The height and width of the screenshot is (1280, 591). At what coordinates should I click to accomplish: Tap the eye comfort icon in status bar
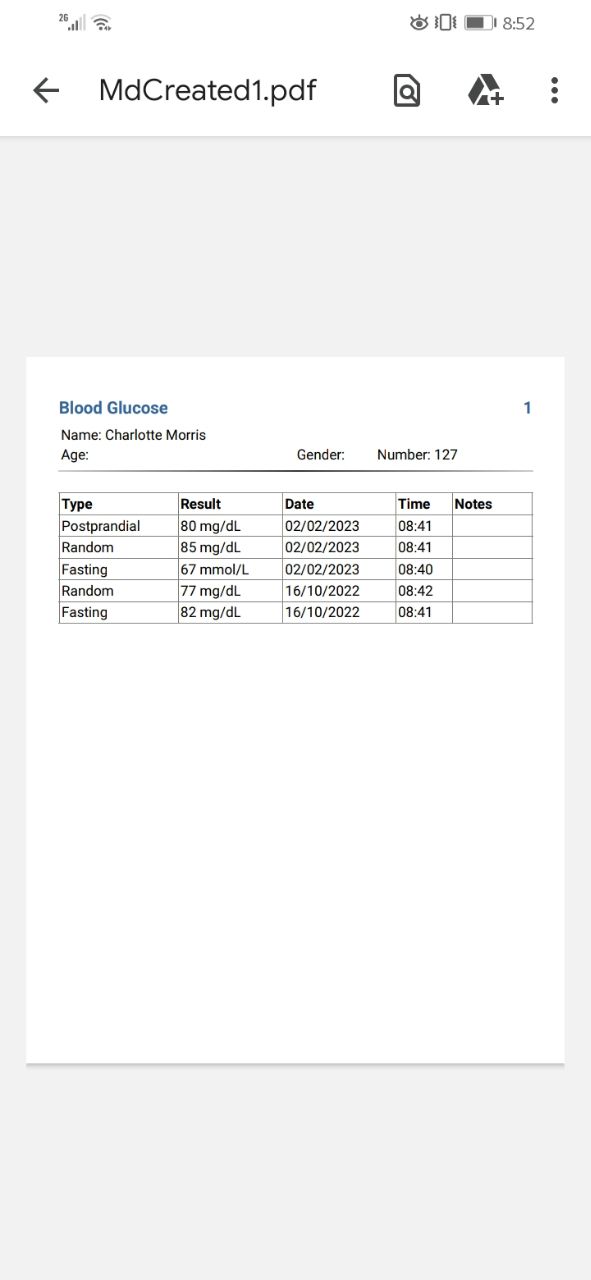pos(419,22)
